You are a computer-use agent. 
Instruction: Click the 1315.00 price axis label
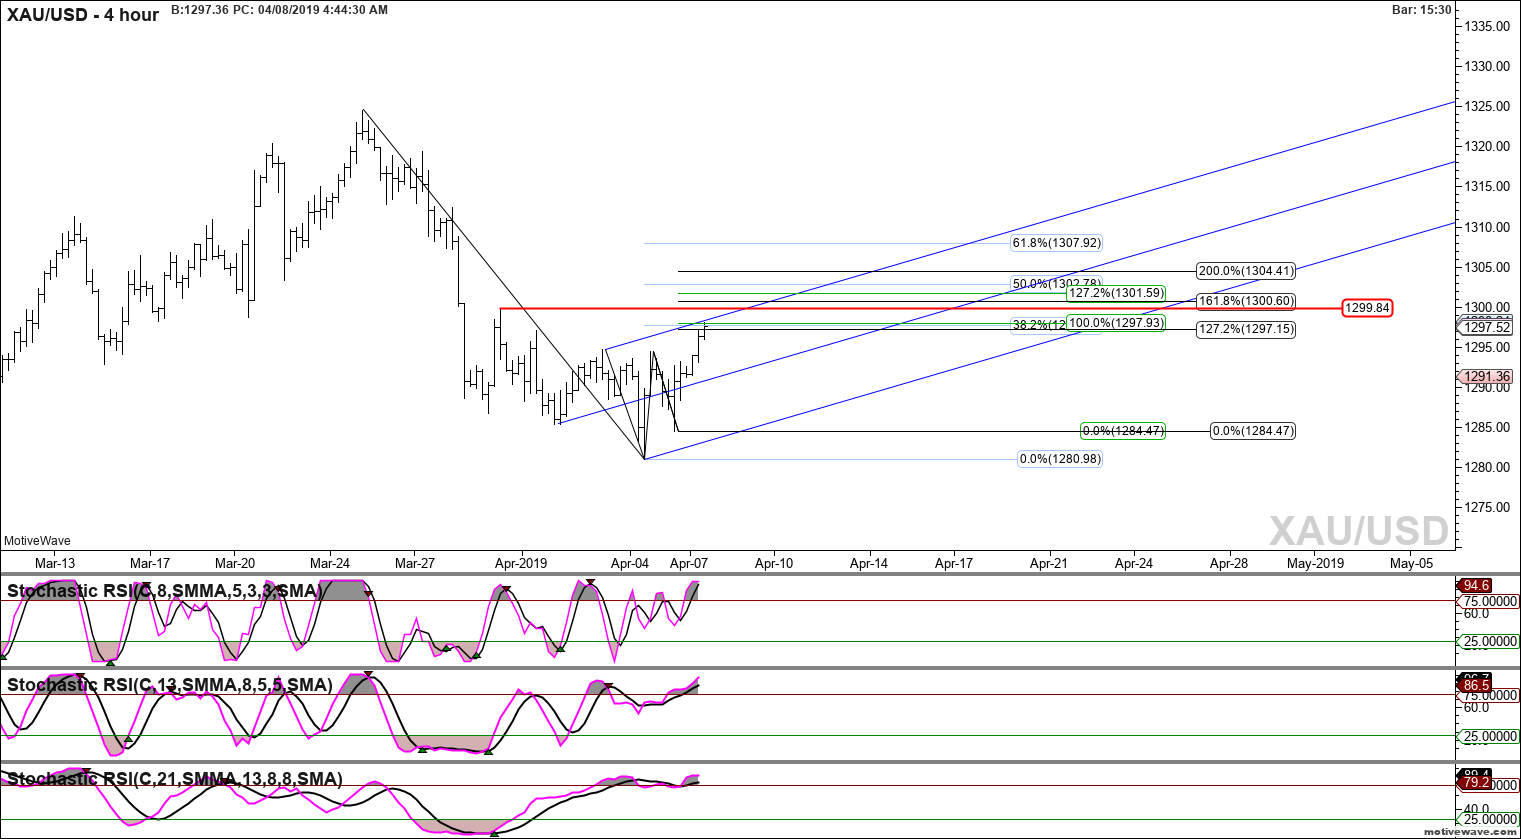pyautogui.click(x=1487, y=186)
